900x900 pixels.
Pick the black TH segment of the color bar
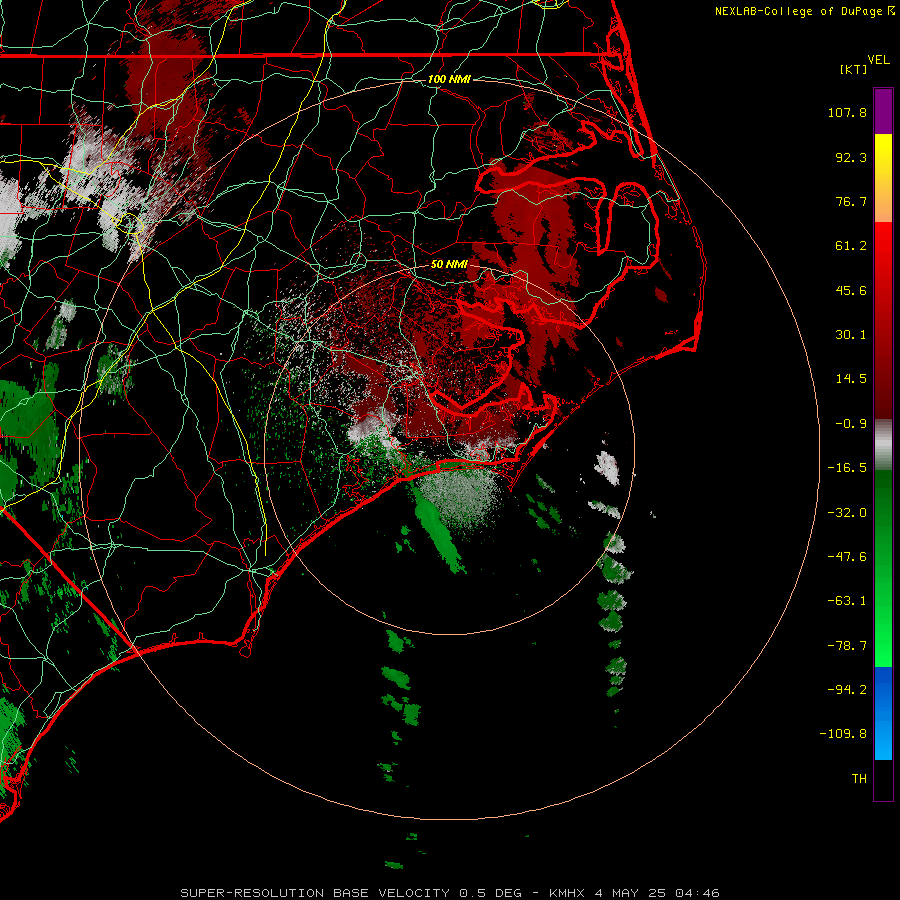883,779
